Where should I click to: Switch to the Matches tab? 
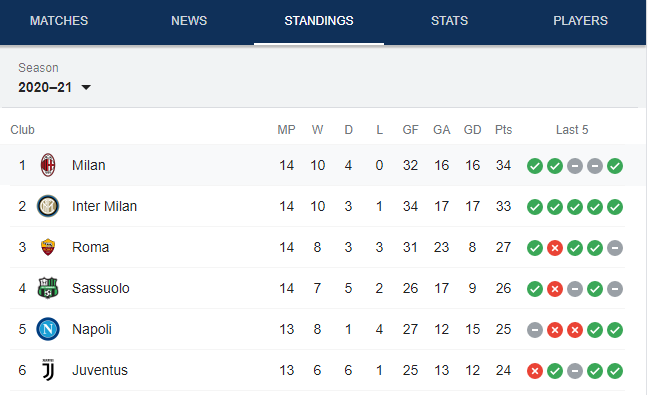click(x=59, y=21)
